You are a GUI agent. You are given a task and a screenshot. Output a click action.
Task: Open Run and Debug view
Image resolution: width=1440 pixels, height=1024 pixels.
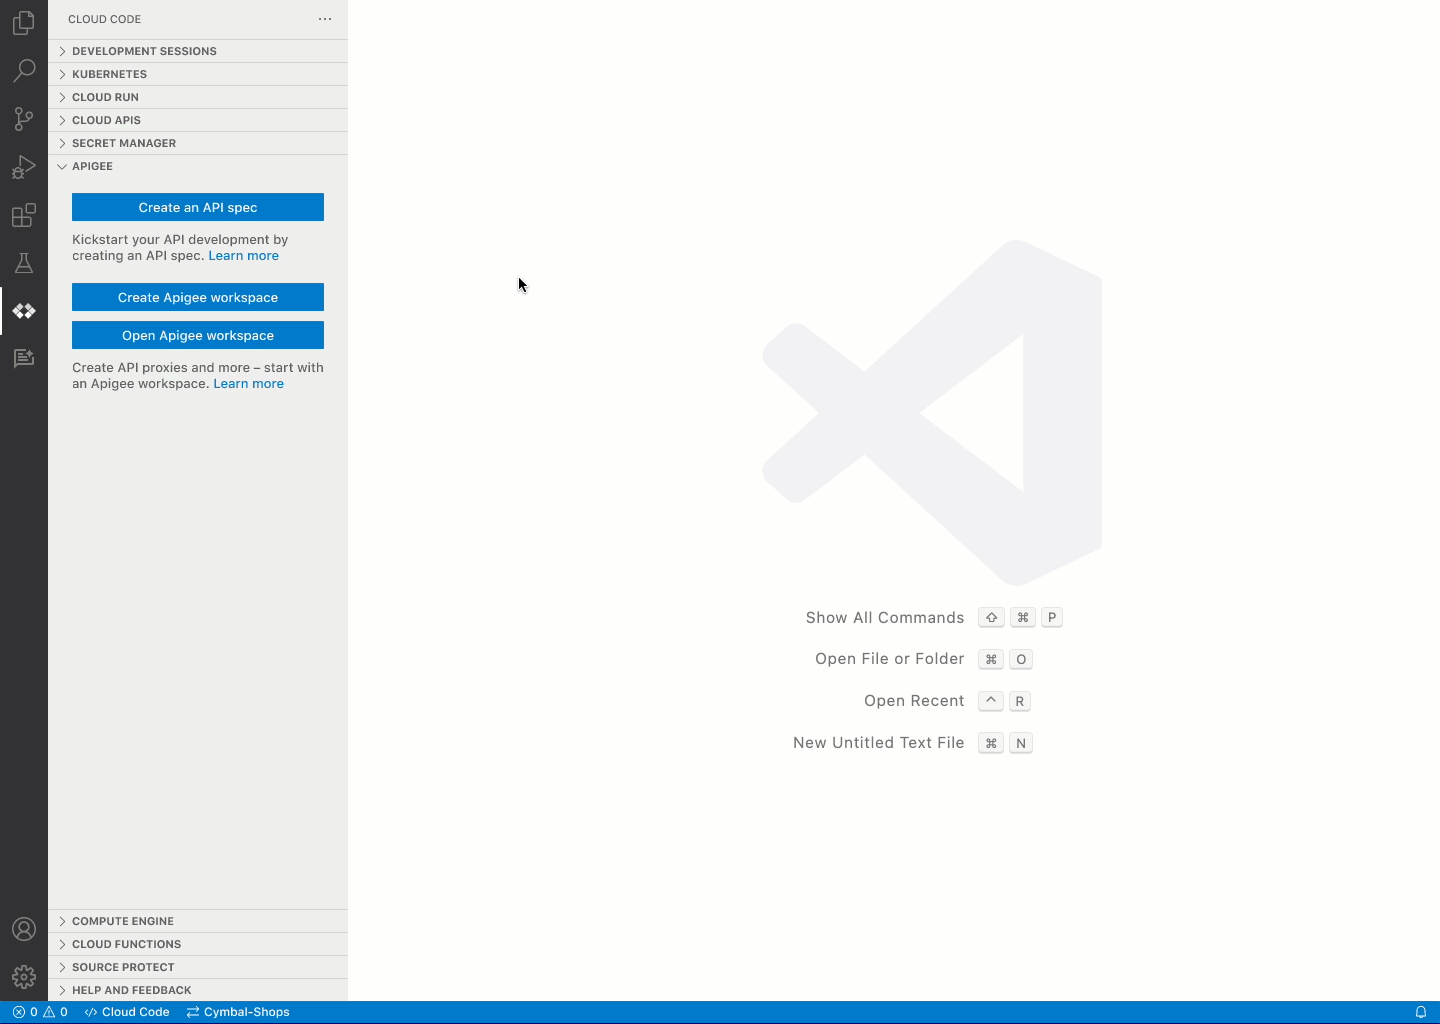coord(24,167)
